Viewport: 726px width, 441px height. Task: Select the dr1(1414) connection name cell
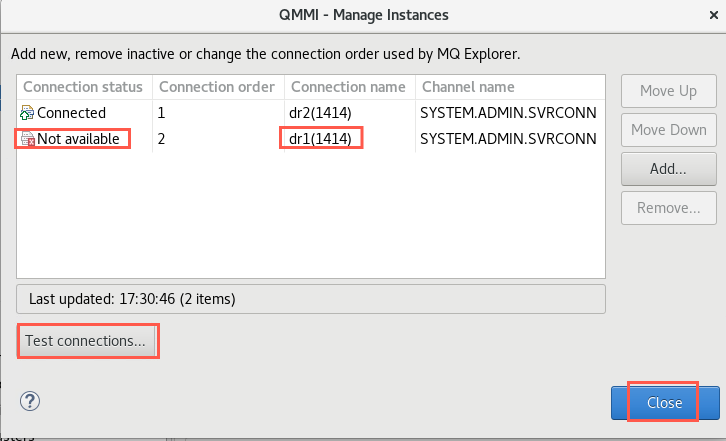coord(320,139)
